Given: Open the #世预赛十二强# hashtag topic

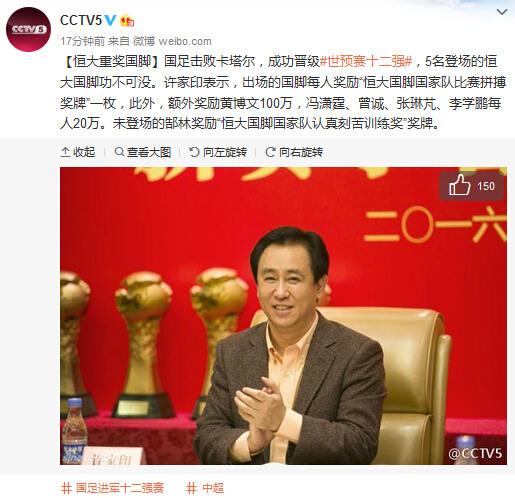Looking at the screenshot, I should (366, 61).
